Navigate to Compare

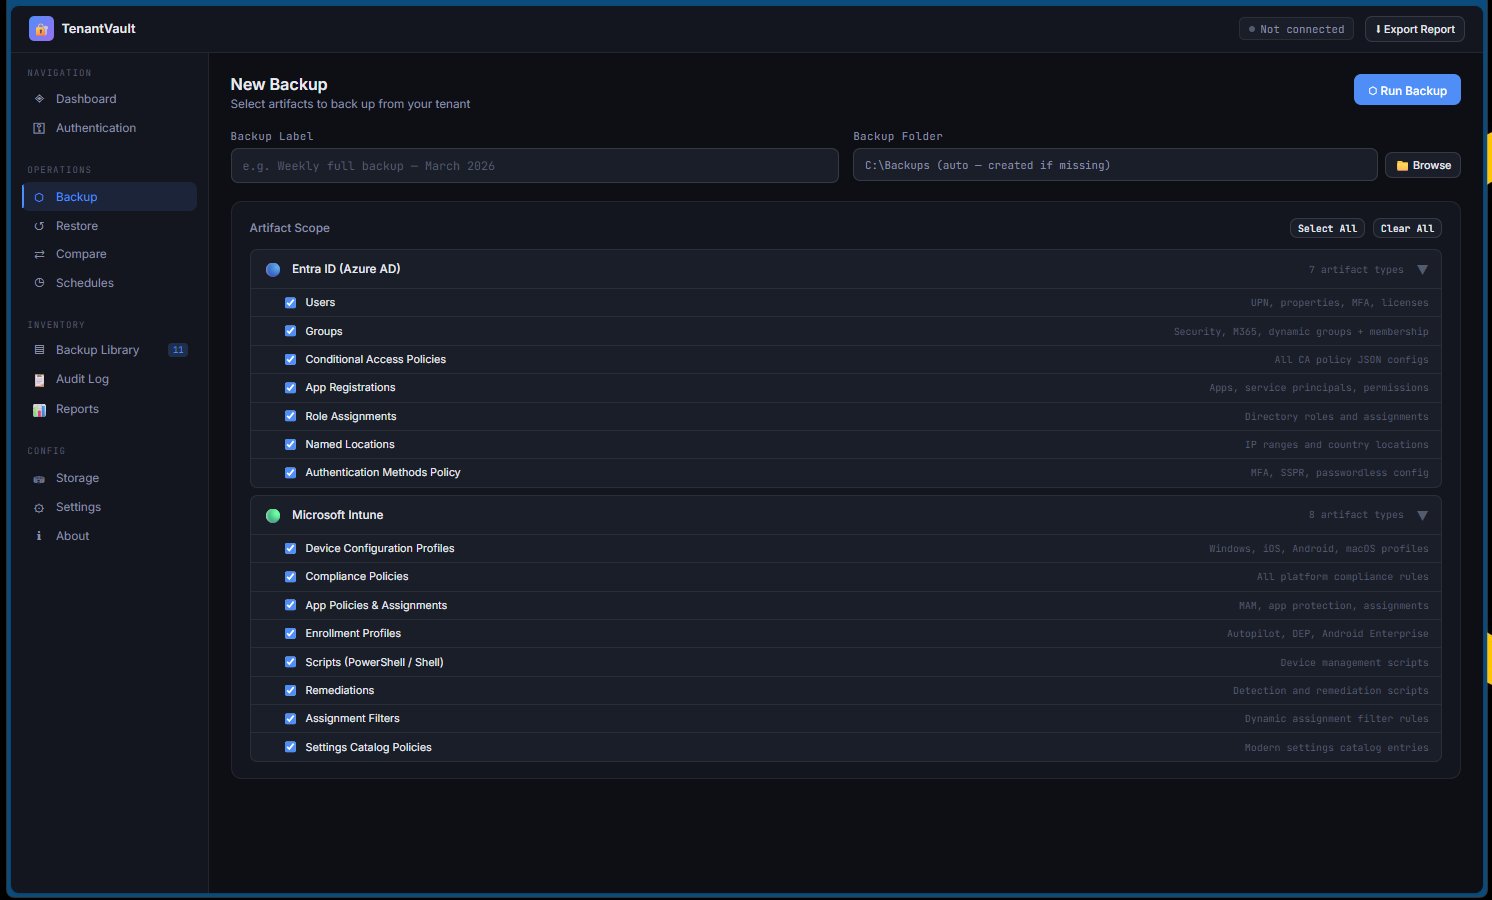coord(109,254)
